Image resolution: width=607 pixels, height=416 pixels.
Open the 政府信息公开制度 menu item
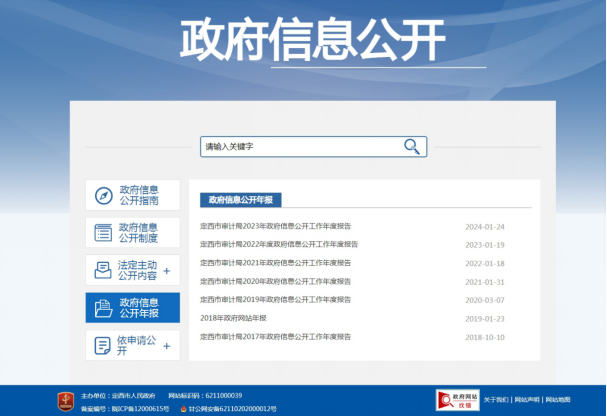[x=139, y=233]
